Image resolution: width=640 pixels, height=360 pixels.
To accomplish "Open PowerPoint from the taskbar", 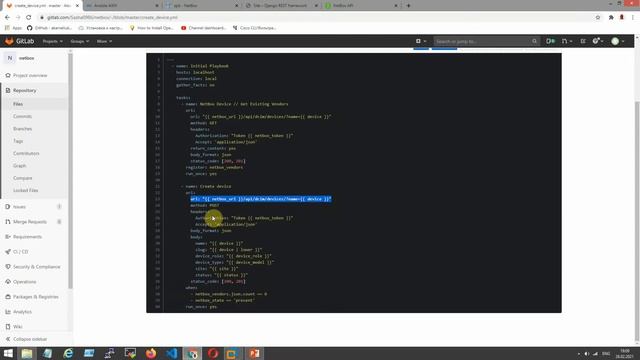I will [254, 353].
